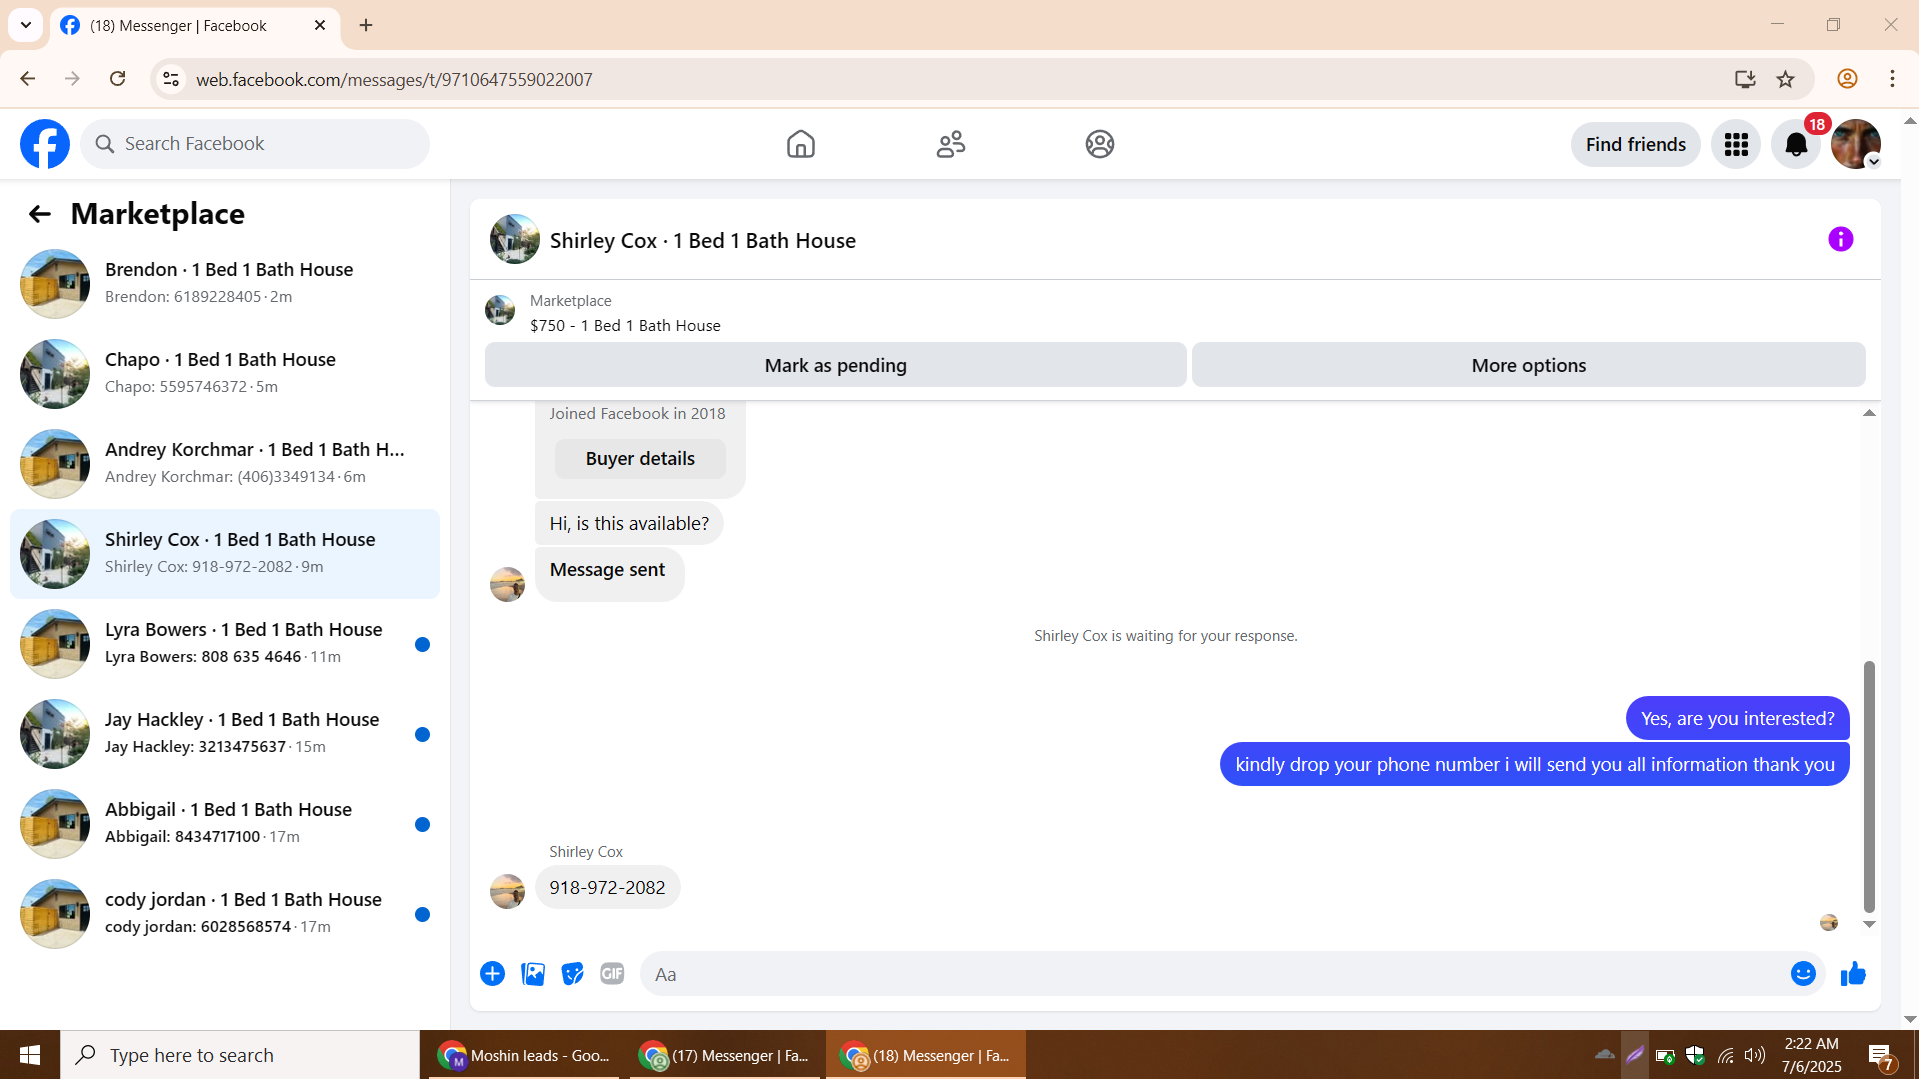Open the notifications bell
1919x1079 pixels.
point(1796,144)
